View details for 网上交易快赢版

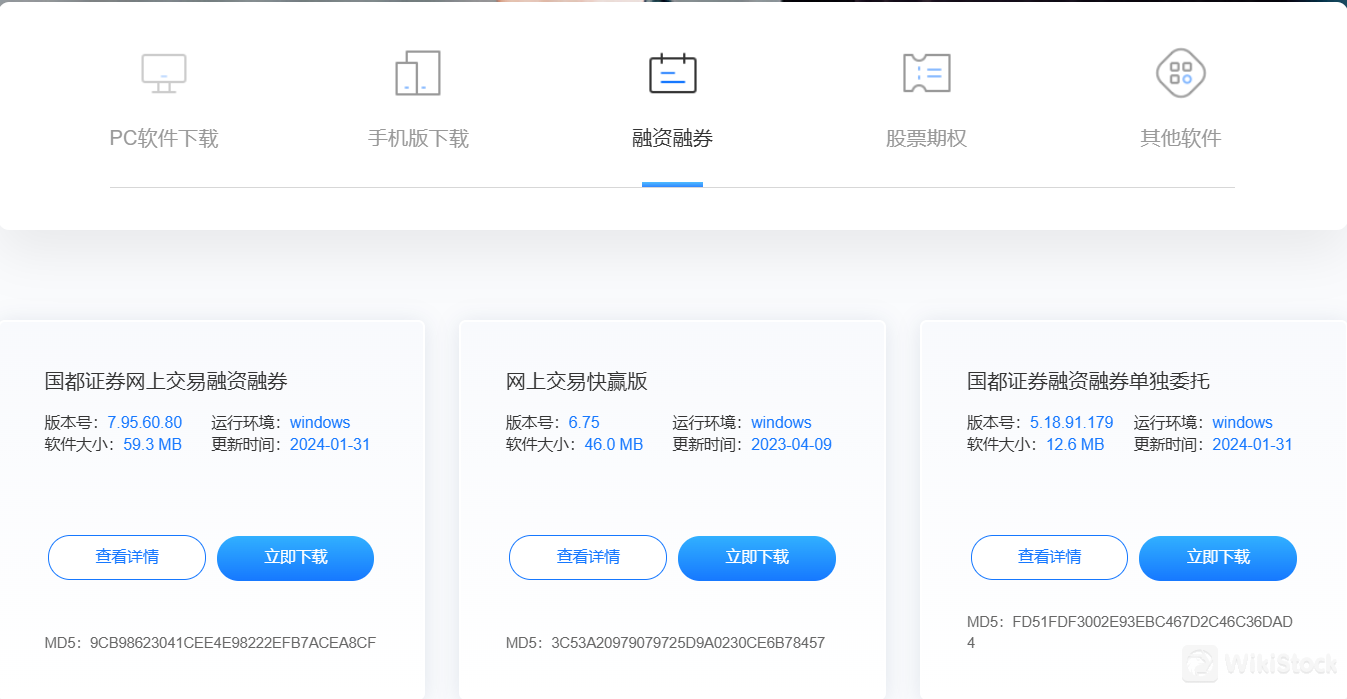point(588,558)
